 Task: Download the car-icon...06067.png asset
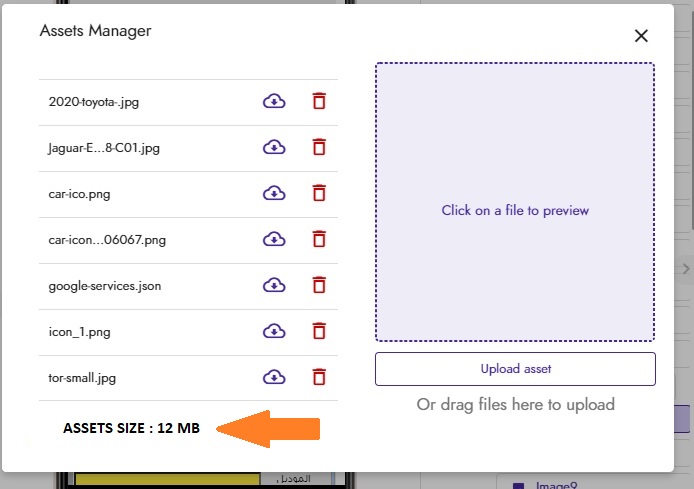(x=274, y=239)
